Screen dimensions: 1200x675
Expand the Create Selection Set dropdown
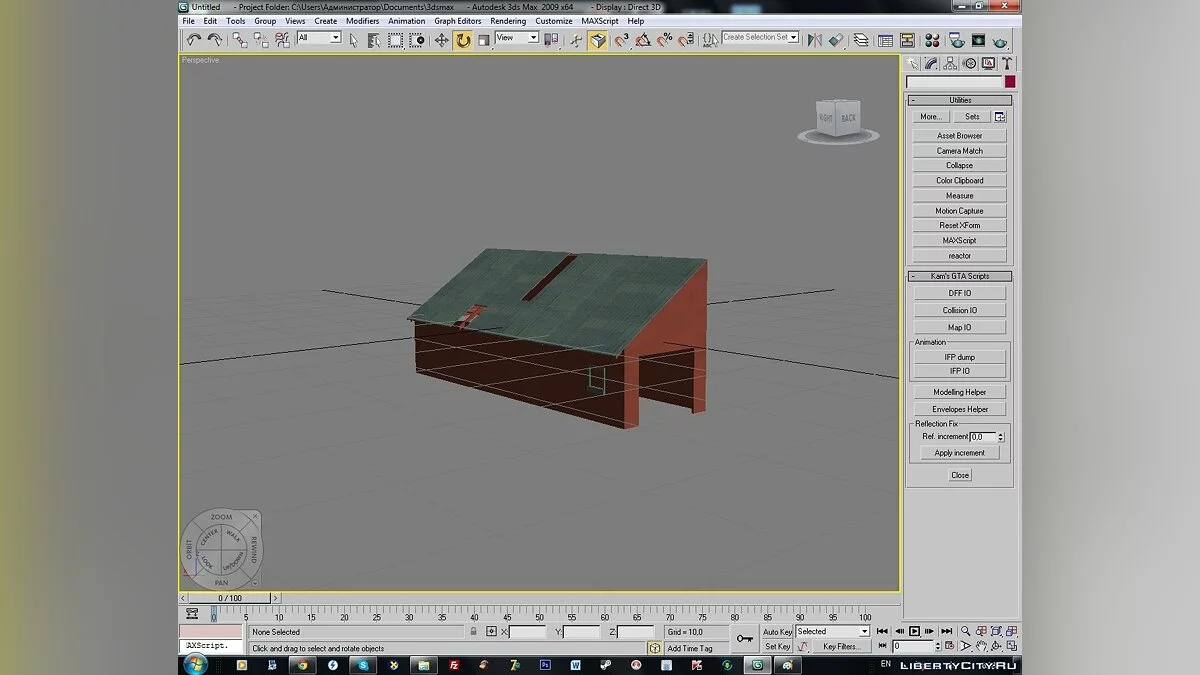coord(794,37)
